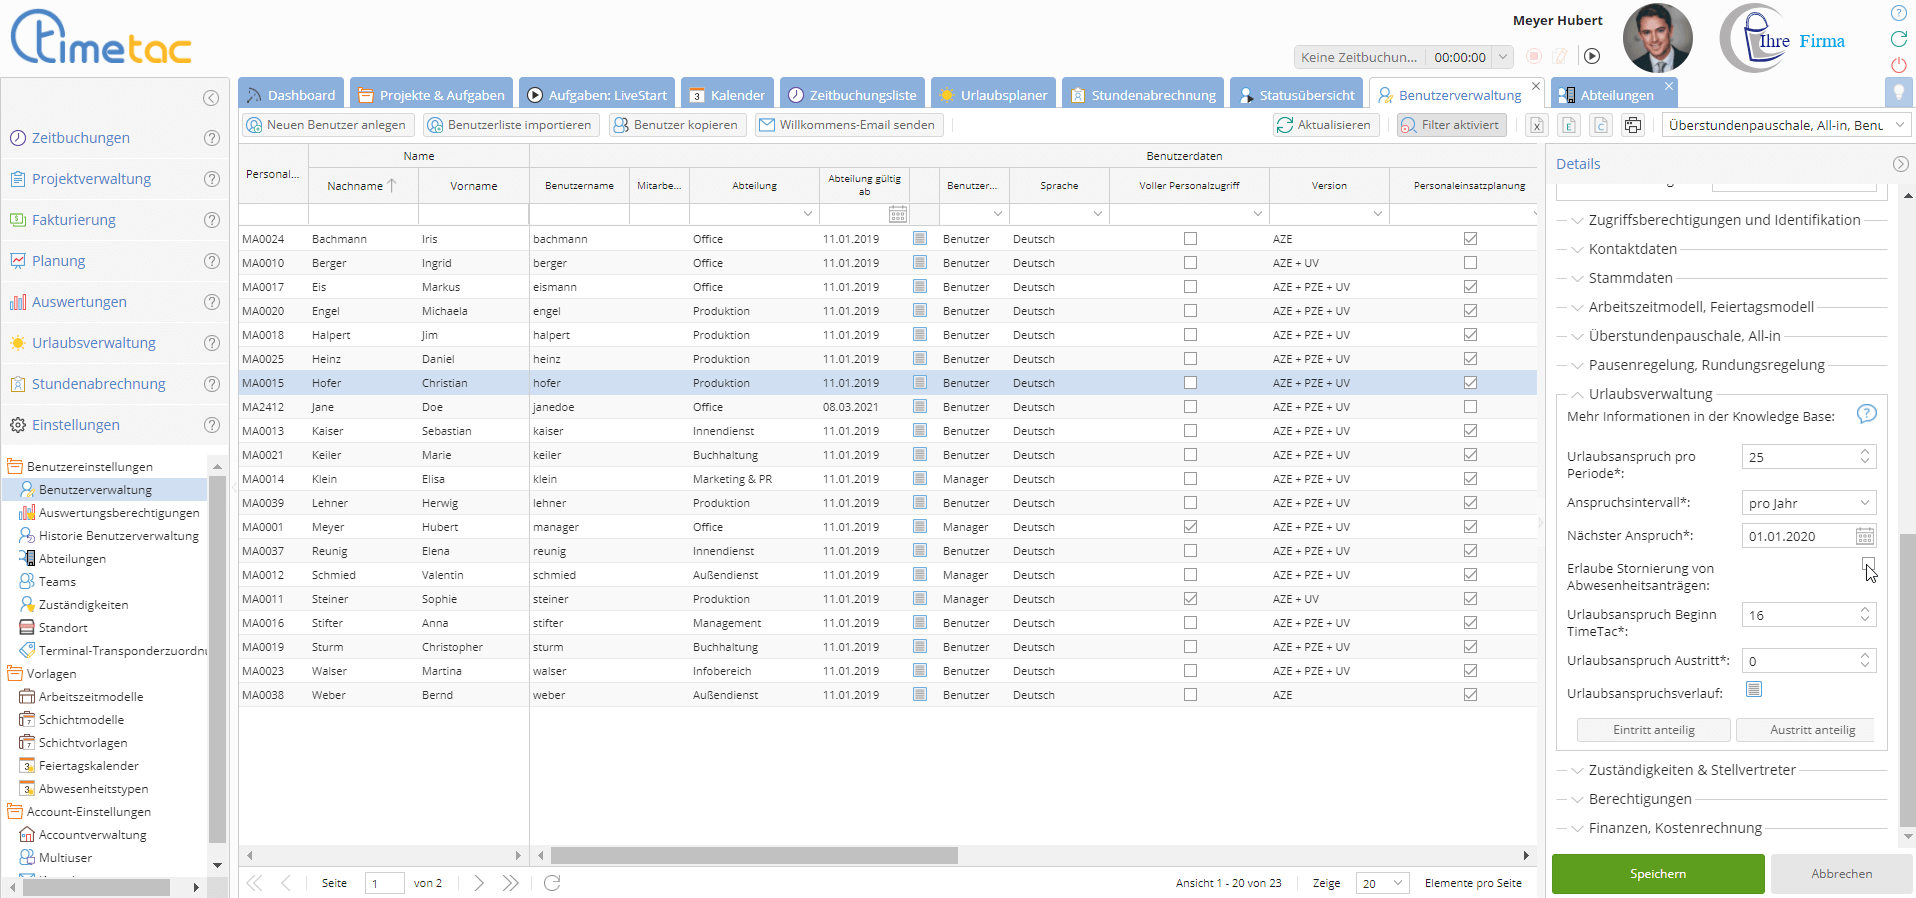
Task: Open the Urlaubsanspruchsverlauf list icon
Action: (1753, 690)
